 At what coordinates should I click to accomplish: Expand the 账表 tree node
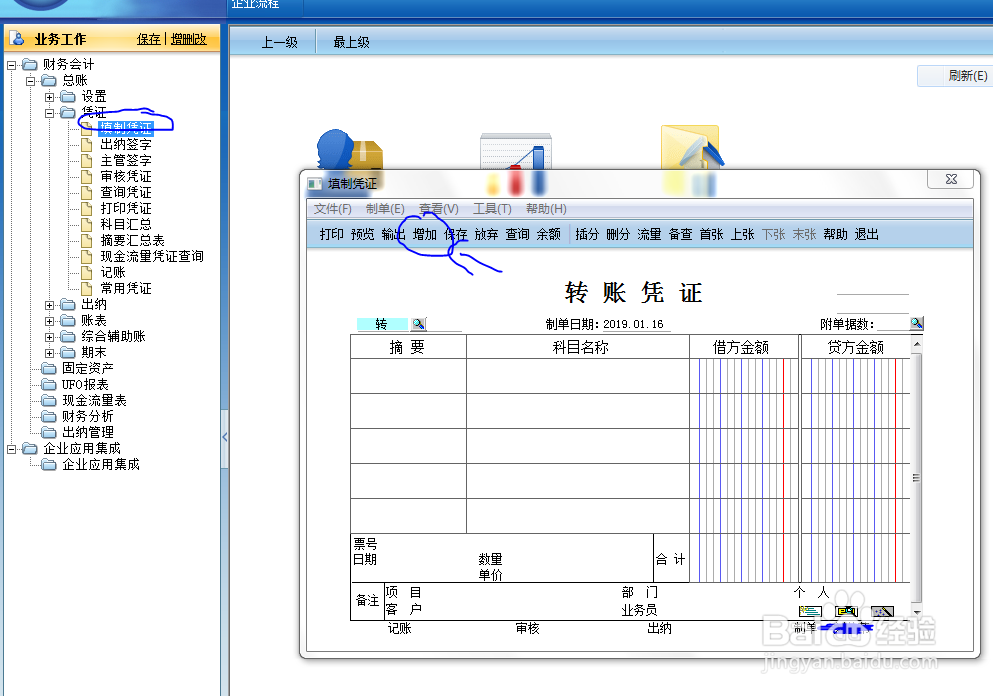pos(49,321)
